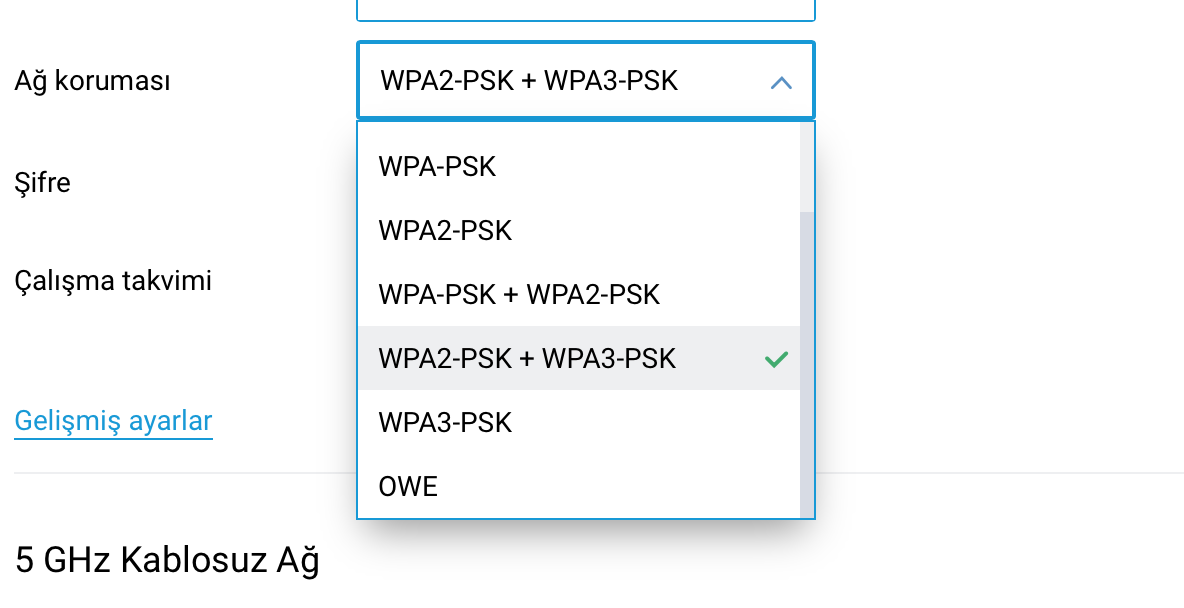The image size is (1184, 608).
Task: Choose WPA3-PSK network protection
Action: point(578,422)
